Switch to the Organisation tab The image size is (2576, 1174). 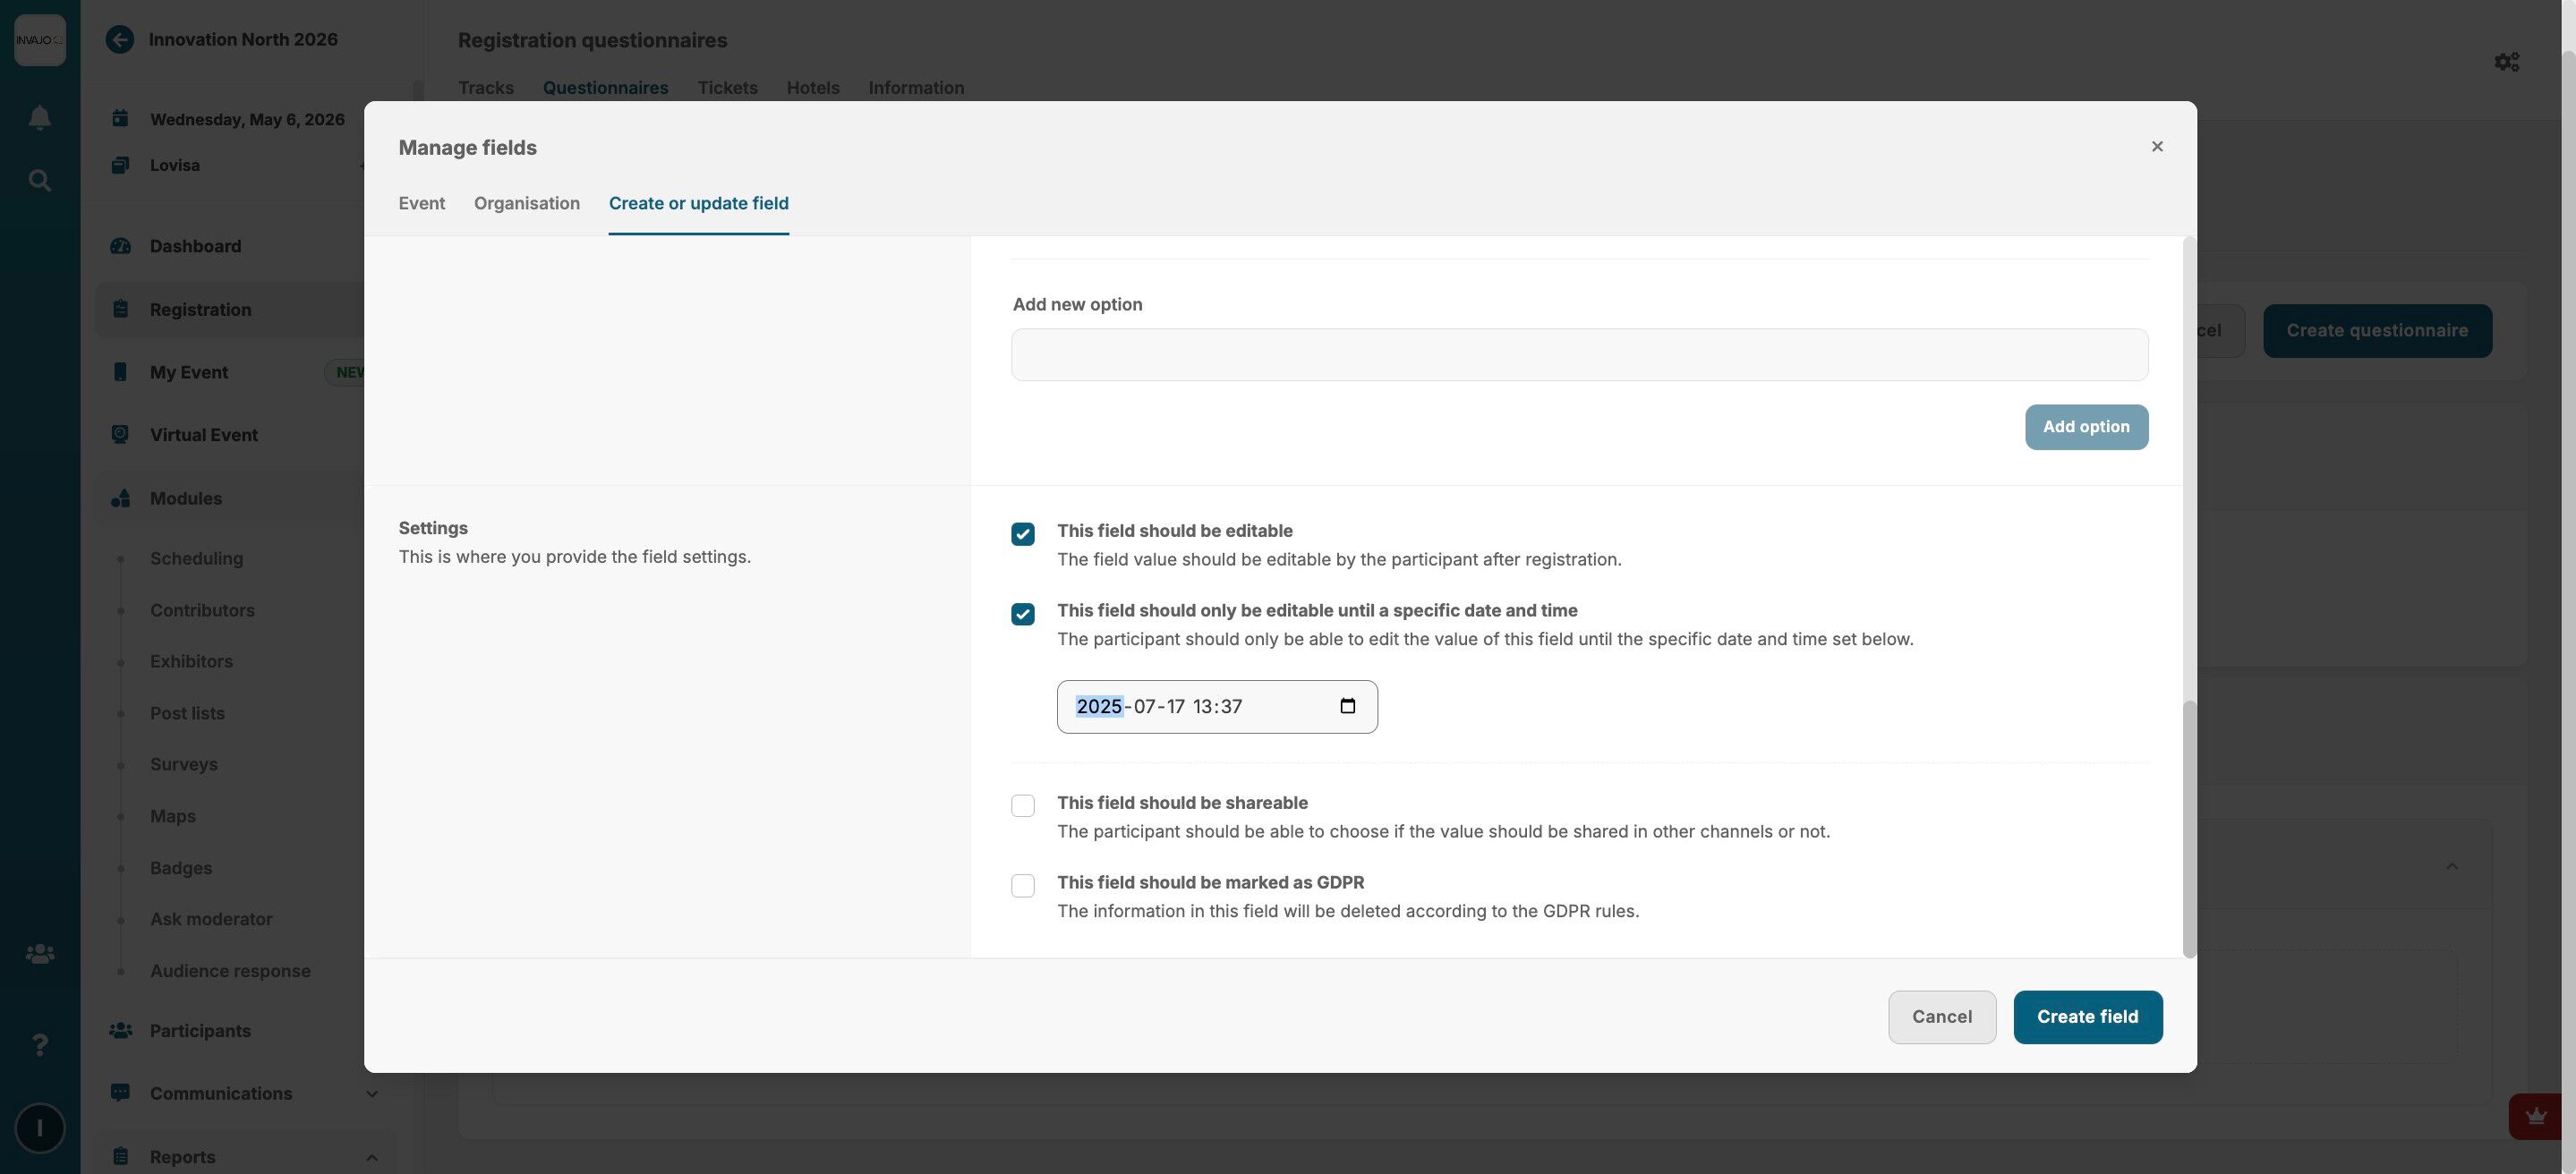click(526, 204)
